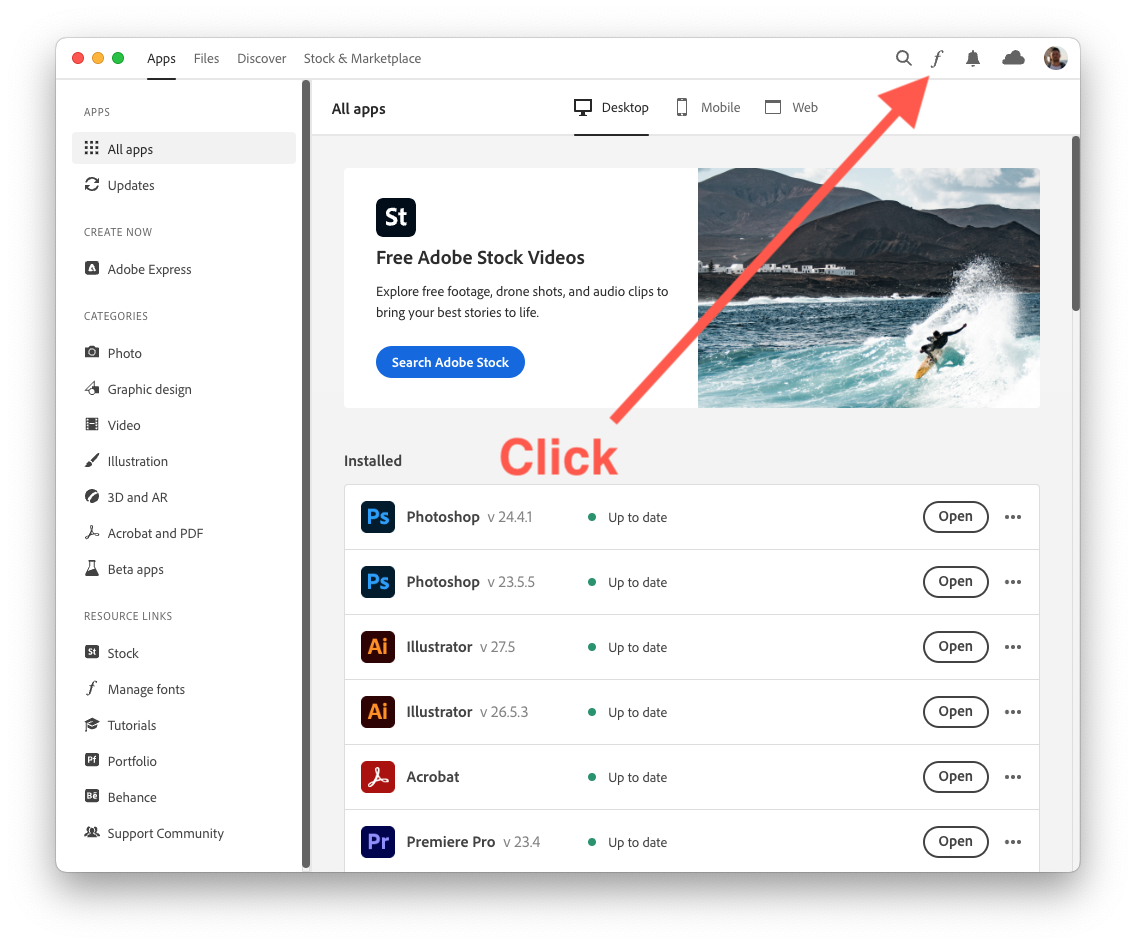1136x946 pixels.
Task: Expand more options for Premiere Pro
Action: pyautogui.click(x=1013, y=842)
